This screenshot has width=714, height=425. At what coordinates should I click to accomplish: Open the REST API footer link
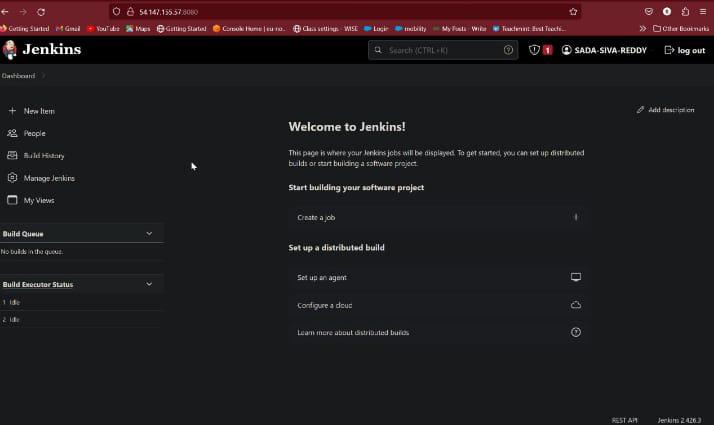pos(624,420)
